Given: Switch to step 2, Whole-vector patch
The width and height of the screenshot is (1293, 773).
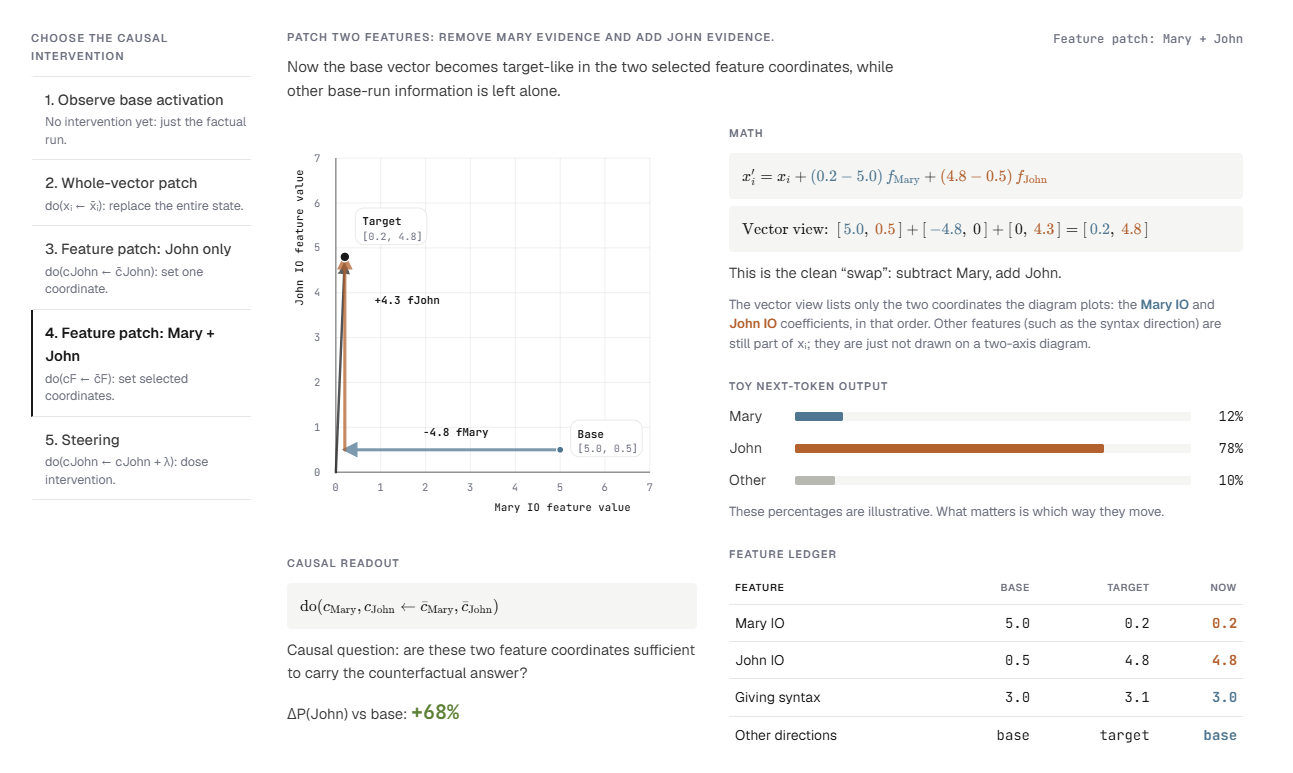Looking at the screenshot, I should [x=141, y=193].
